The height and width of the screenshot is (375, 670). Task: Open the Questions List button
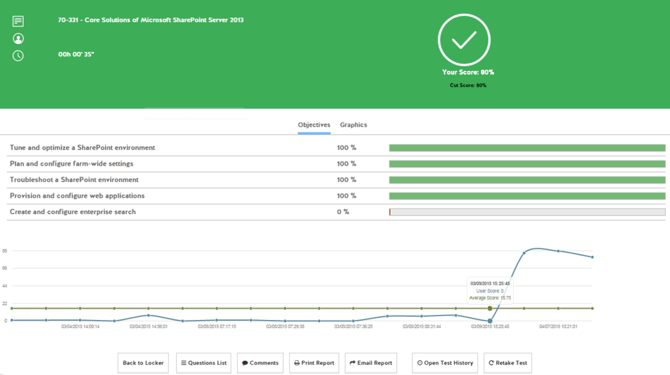(x=204, y=363)
